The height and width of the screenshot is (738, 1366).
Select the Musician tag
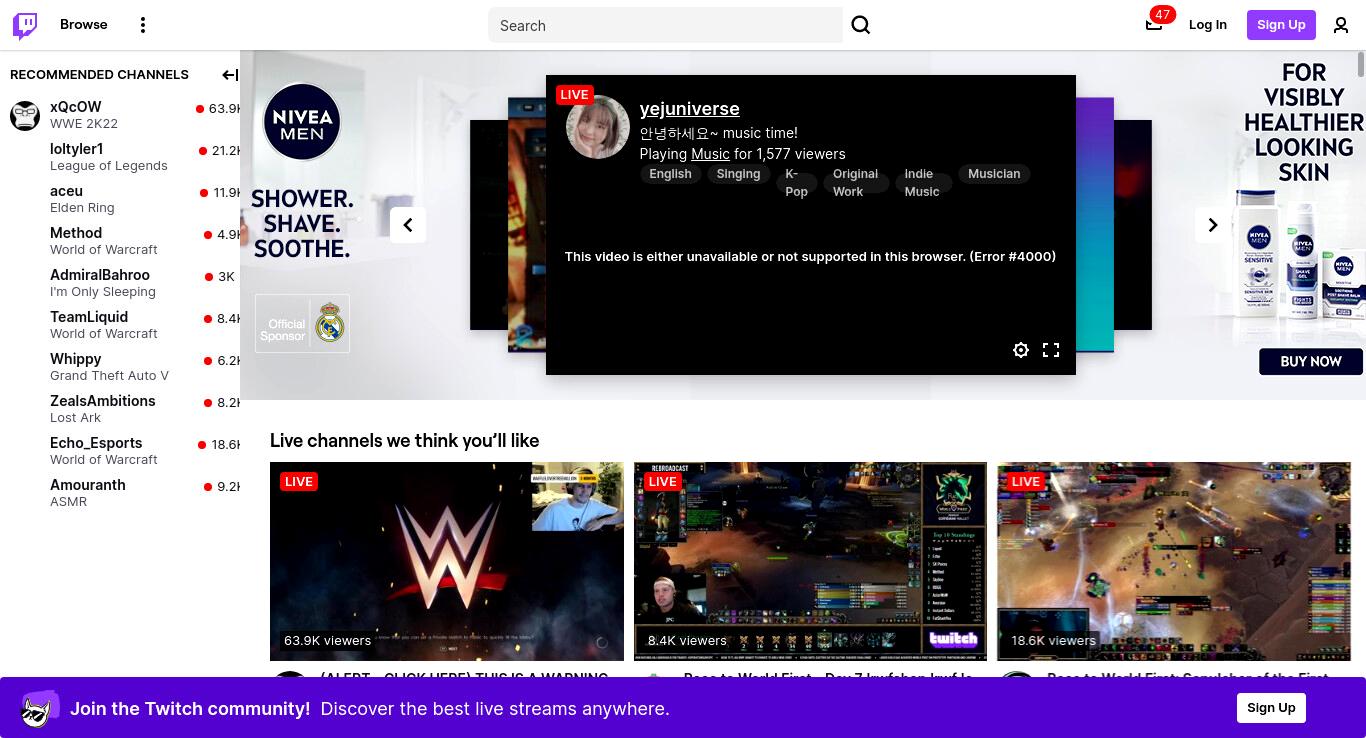click(x=994, y=174)
